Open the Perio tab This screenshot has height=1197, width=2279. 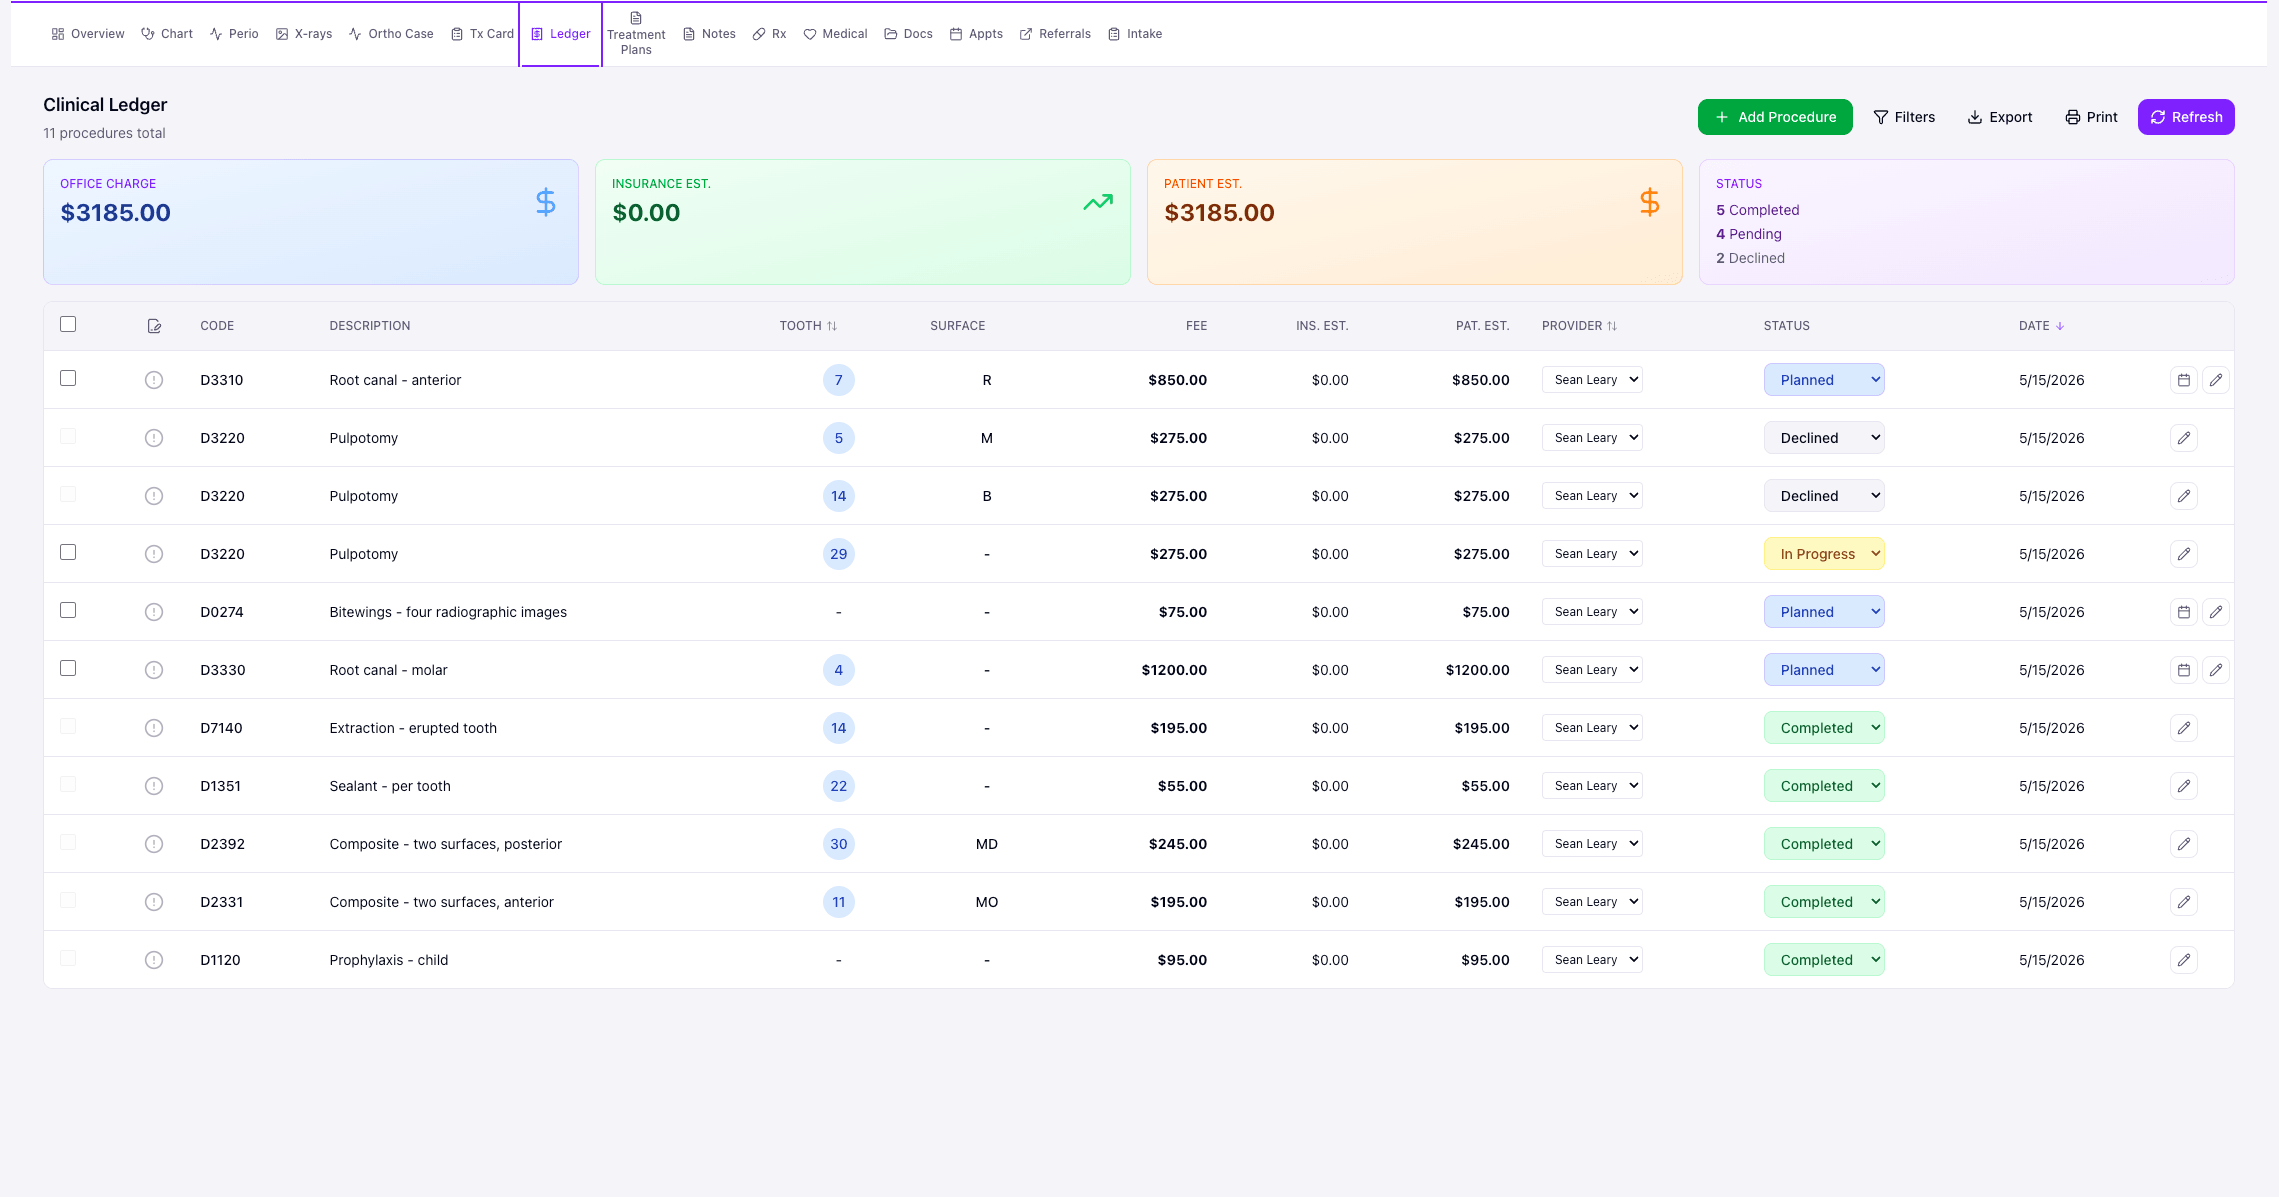pos(234,34)
